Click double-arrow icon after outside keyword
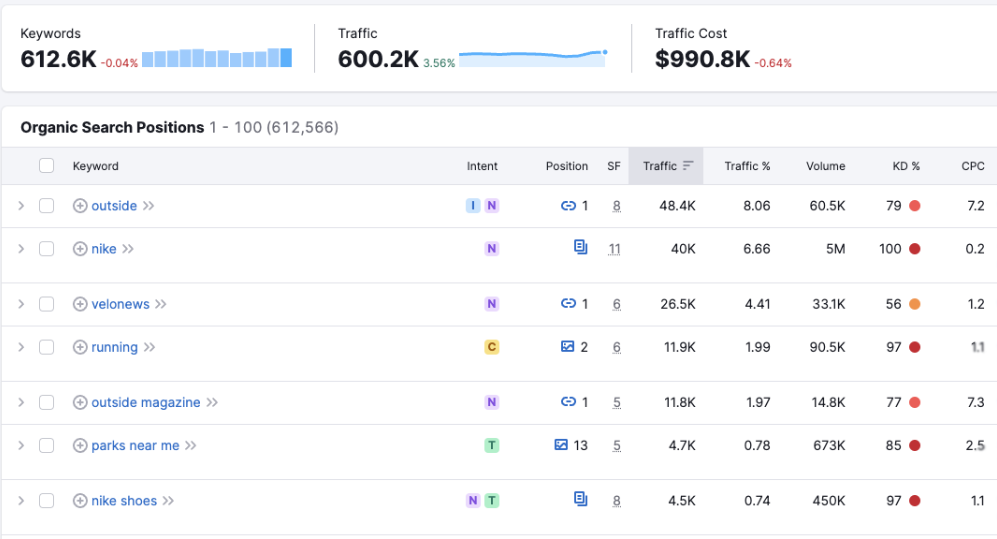 [x=149, y=206]
